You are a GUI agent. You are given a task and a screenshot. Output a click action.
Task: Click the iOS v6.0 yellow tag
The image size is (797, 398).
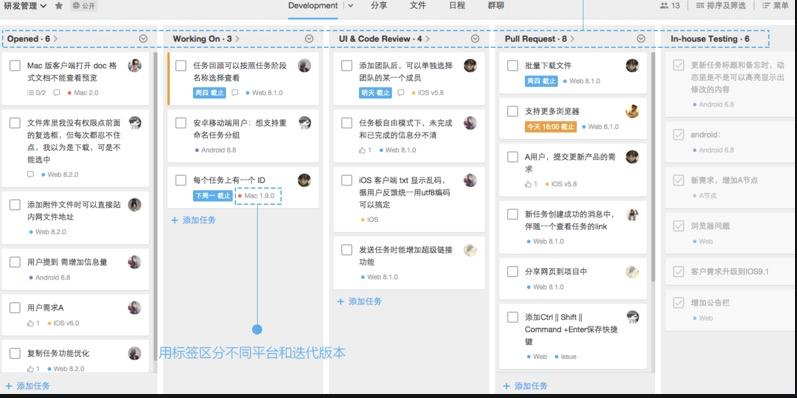pos(64,323)
